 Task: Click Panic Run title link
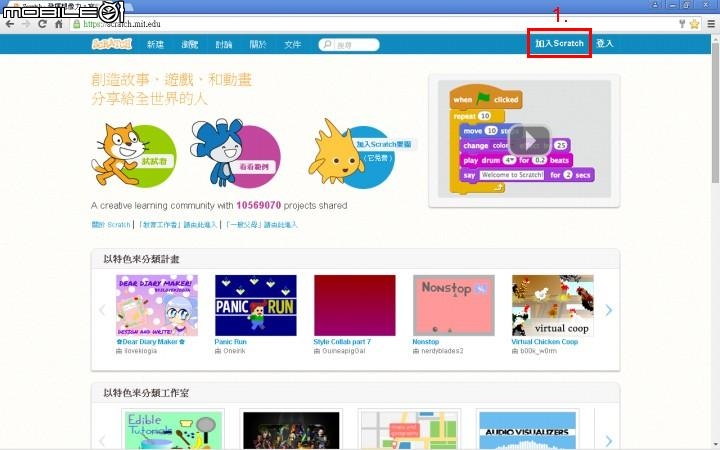pyautogui.click(x=231, y=342)
